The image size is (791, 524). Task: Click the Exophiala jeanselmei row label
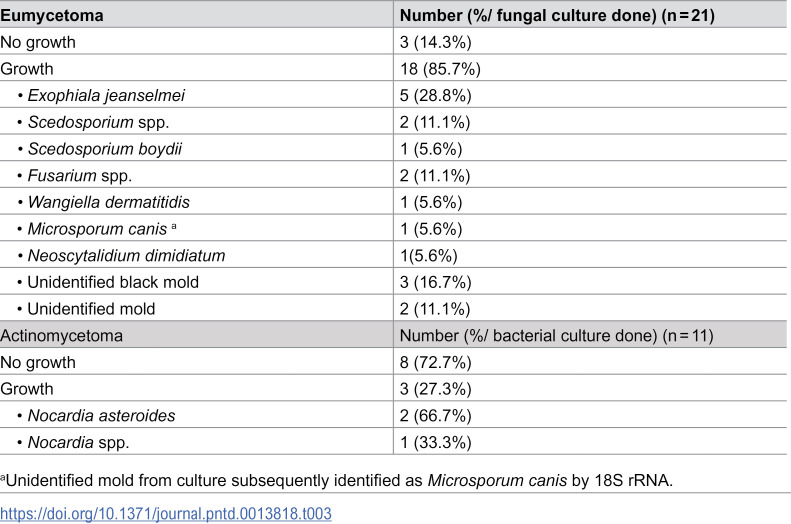106,95
